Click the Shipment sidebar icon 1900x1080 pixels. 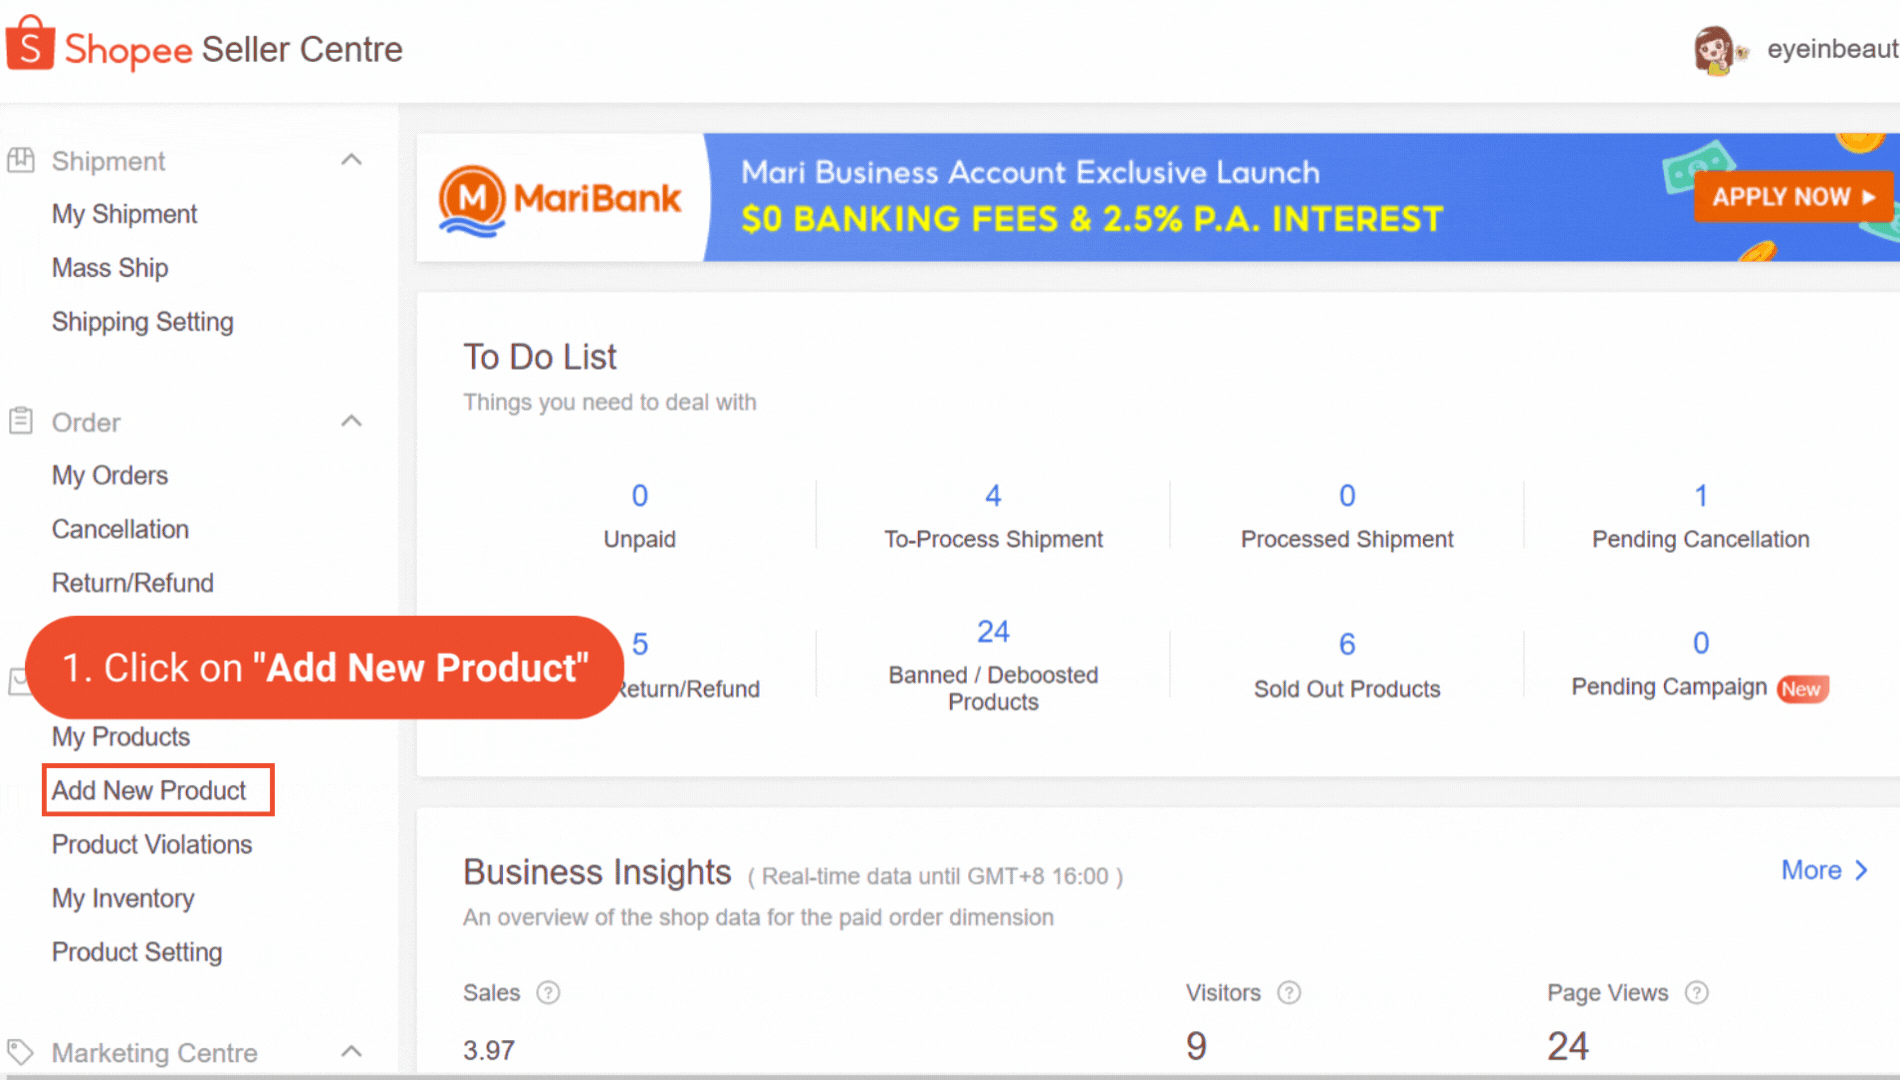[20, 158]
